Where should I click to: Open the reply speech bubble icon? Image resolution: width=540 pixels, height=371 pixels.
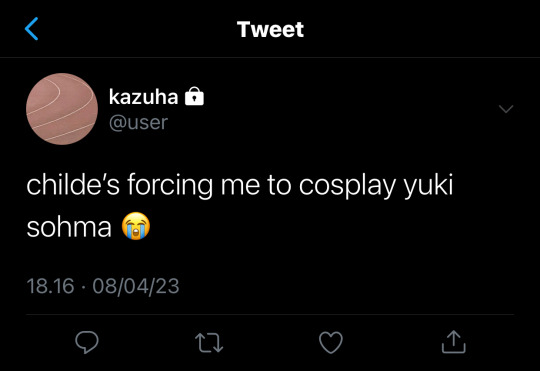(87, 342)
